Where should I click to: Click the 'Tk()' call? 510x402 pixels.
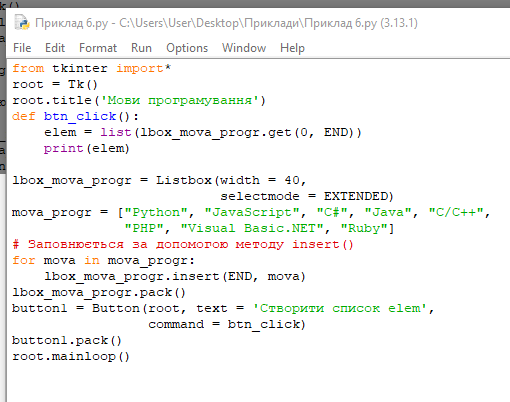83,84
